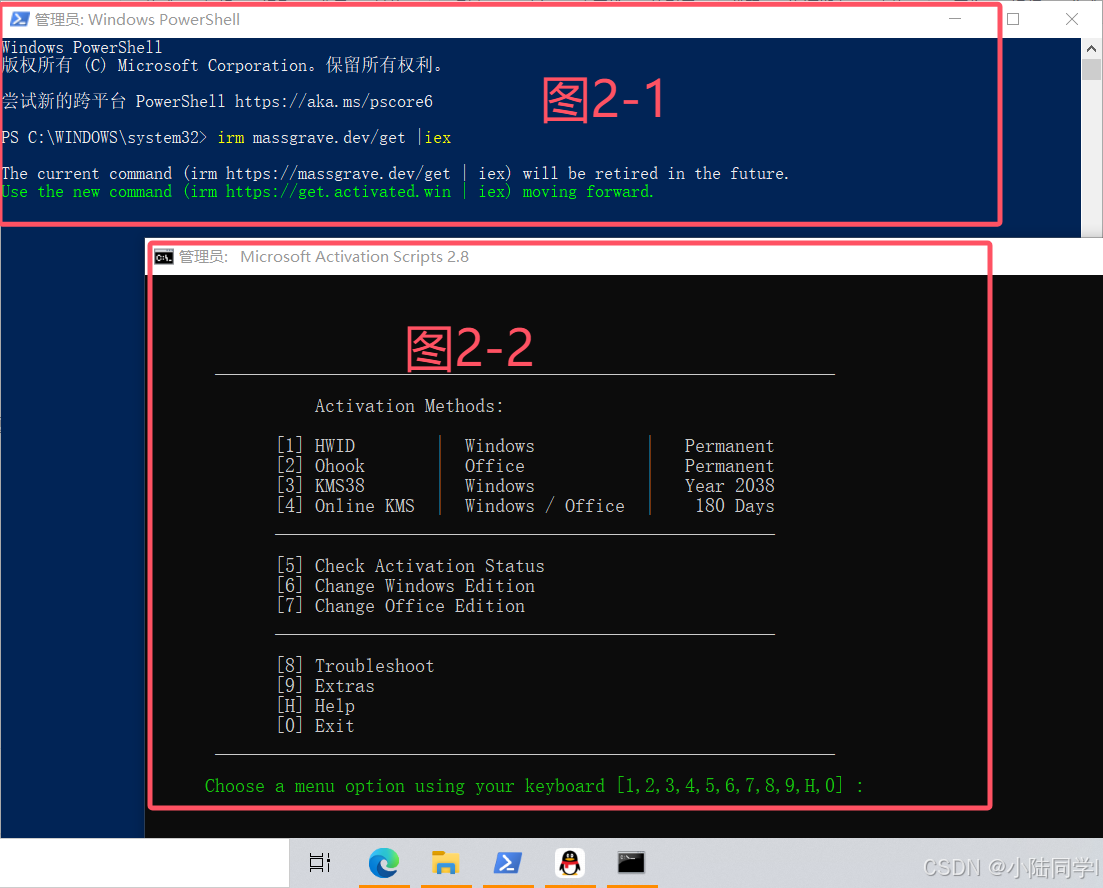1103x888 pixels.
Task: Click the PS C:\WINDOWS\system32> prompt
Action: pos(104,137)
